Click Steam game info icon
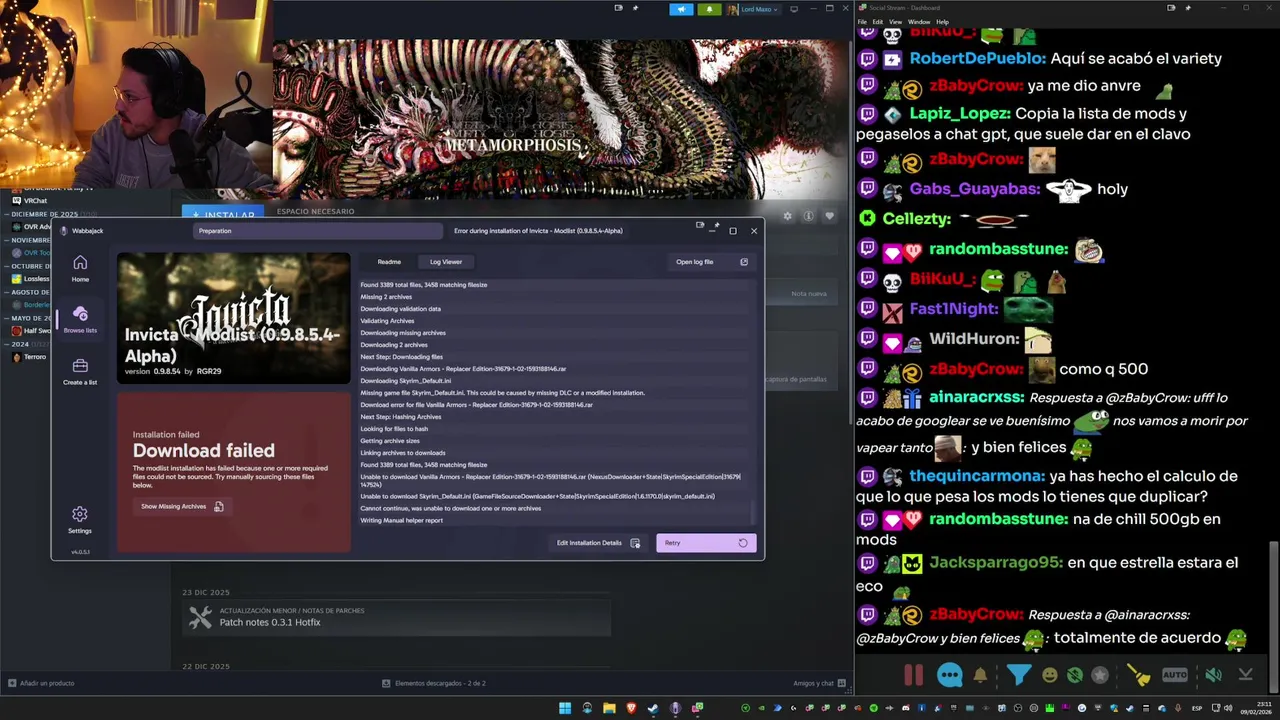Viewport: 1280px width, 720px height. pos(808,216)
